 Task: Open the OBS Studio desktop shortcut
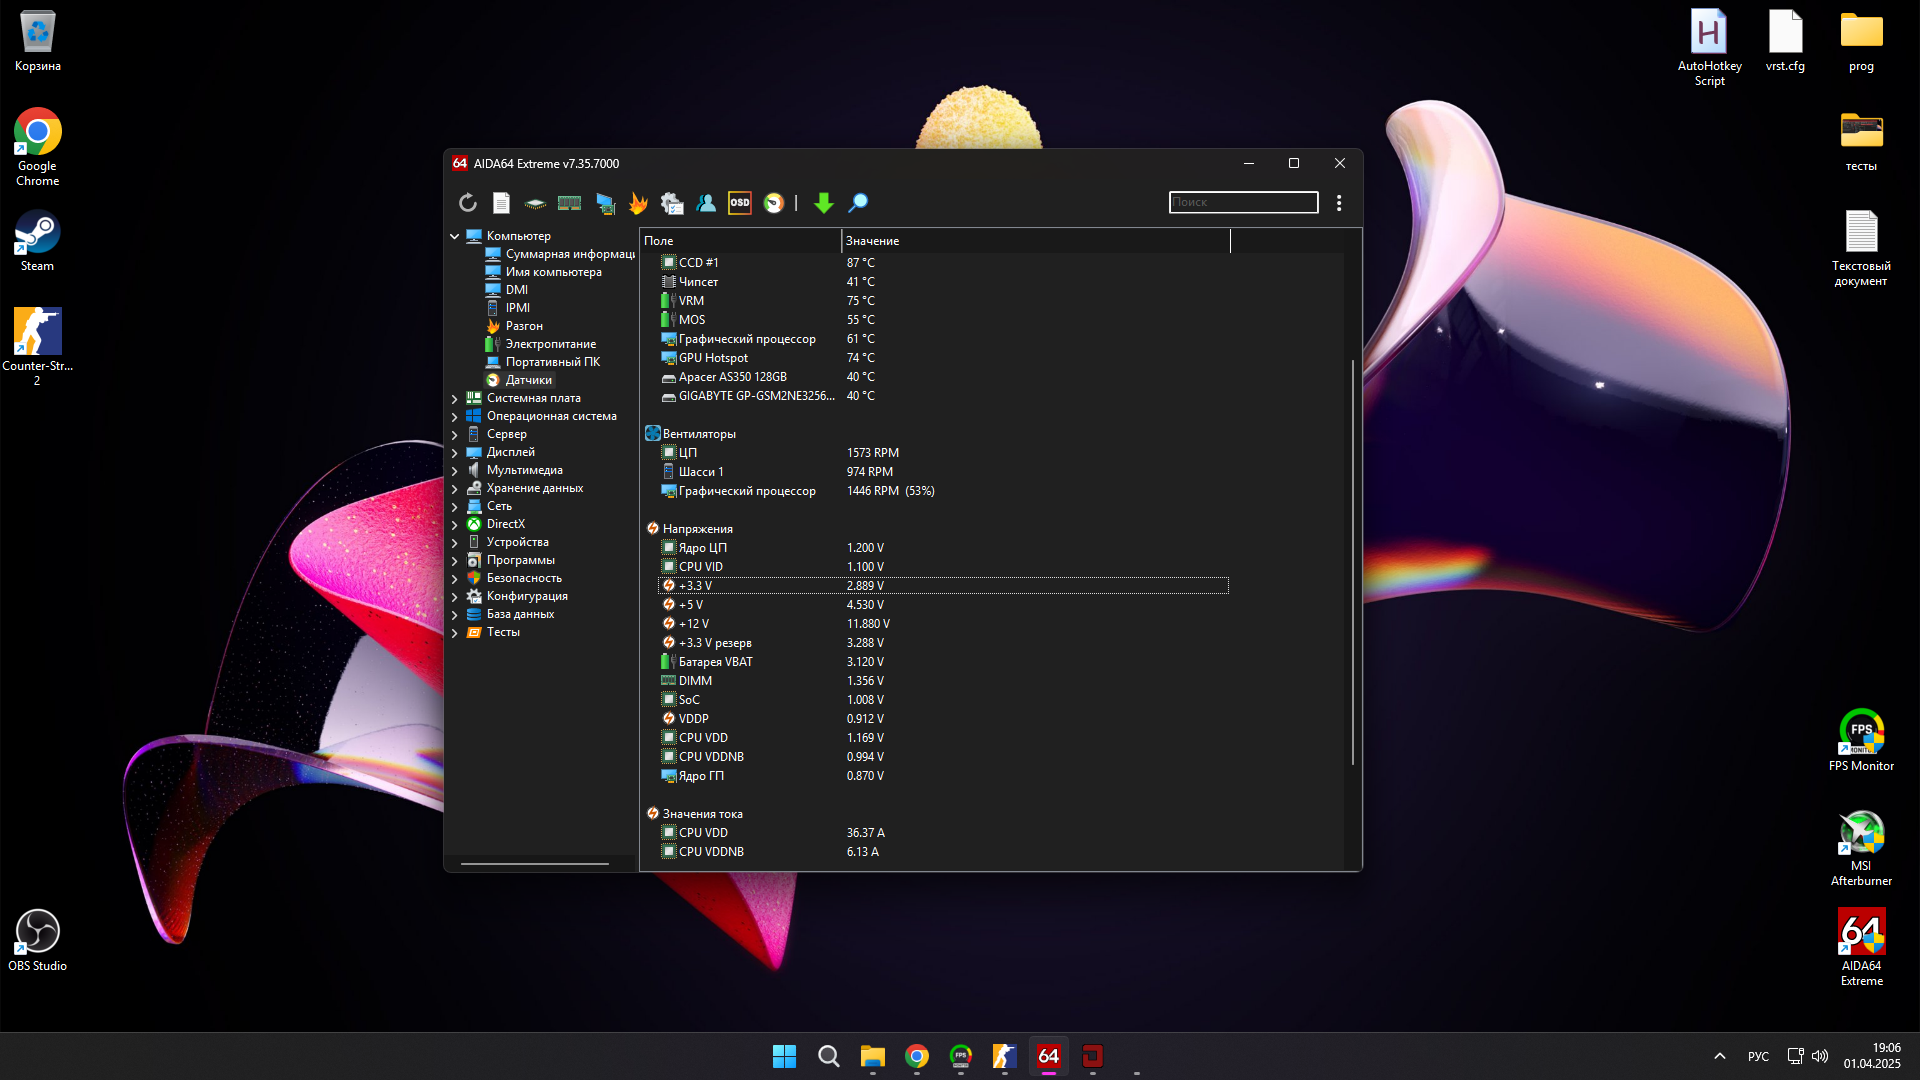tap(37, 940)
